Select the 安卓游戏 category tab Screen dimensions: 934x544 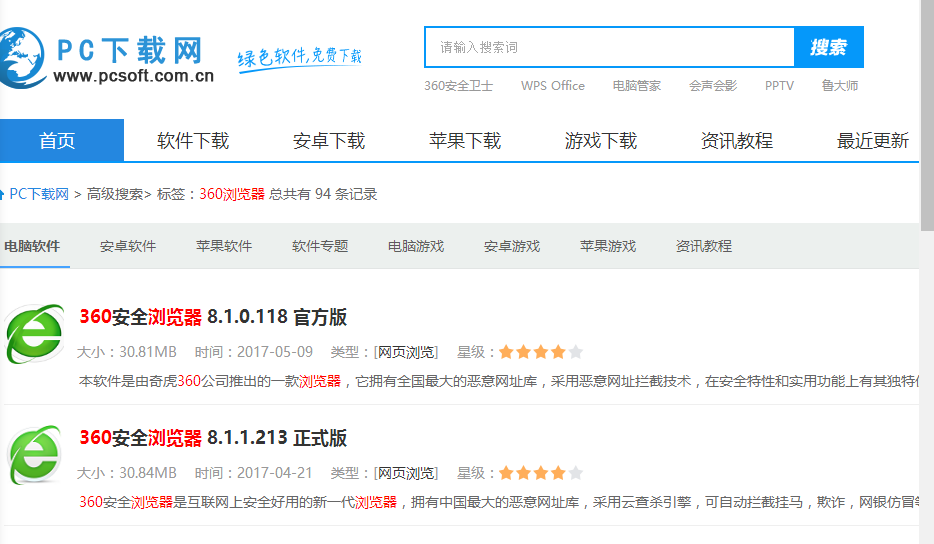tap(512, 246)
